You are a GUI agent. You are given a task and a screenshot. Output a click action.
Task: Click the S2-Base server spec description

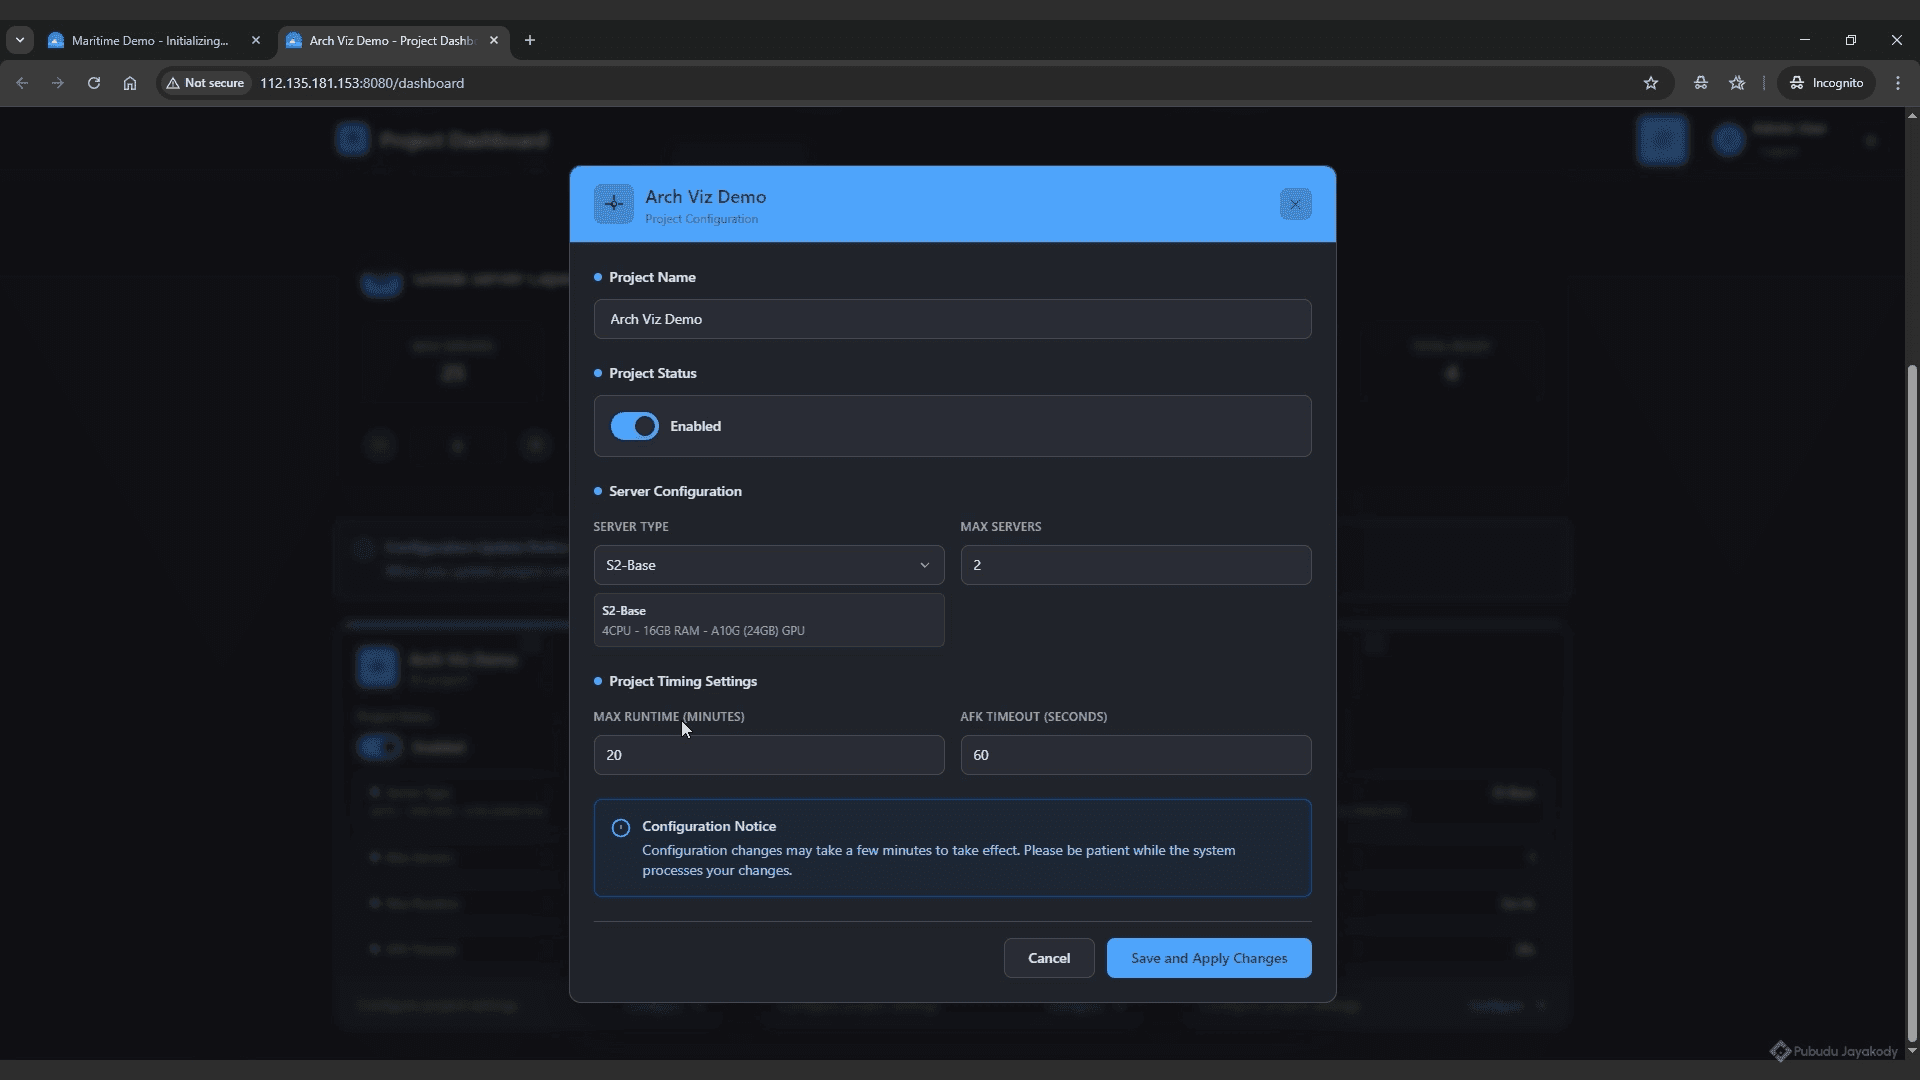768,620
